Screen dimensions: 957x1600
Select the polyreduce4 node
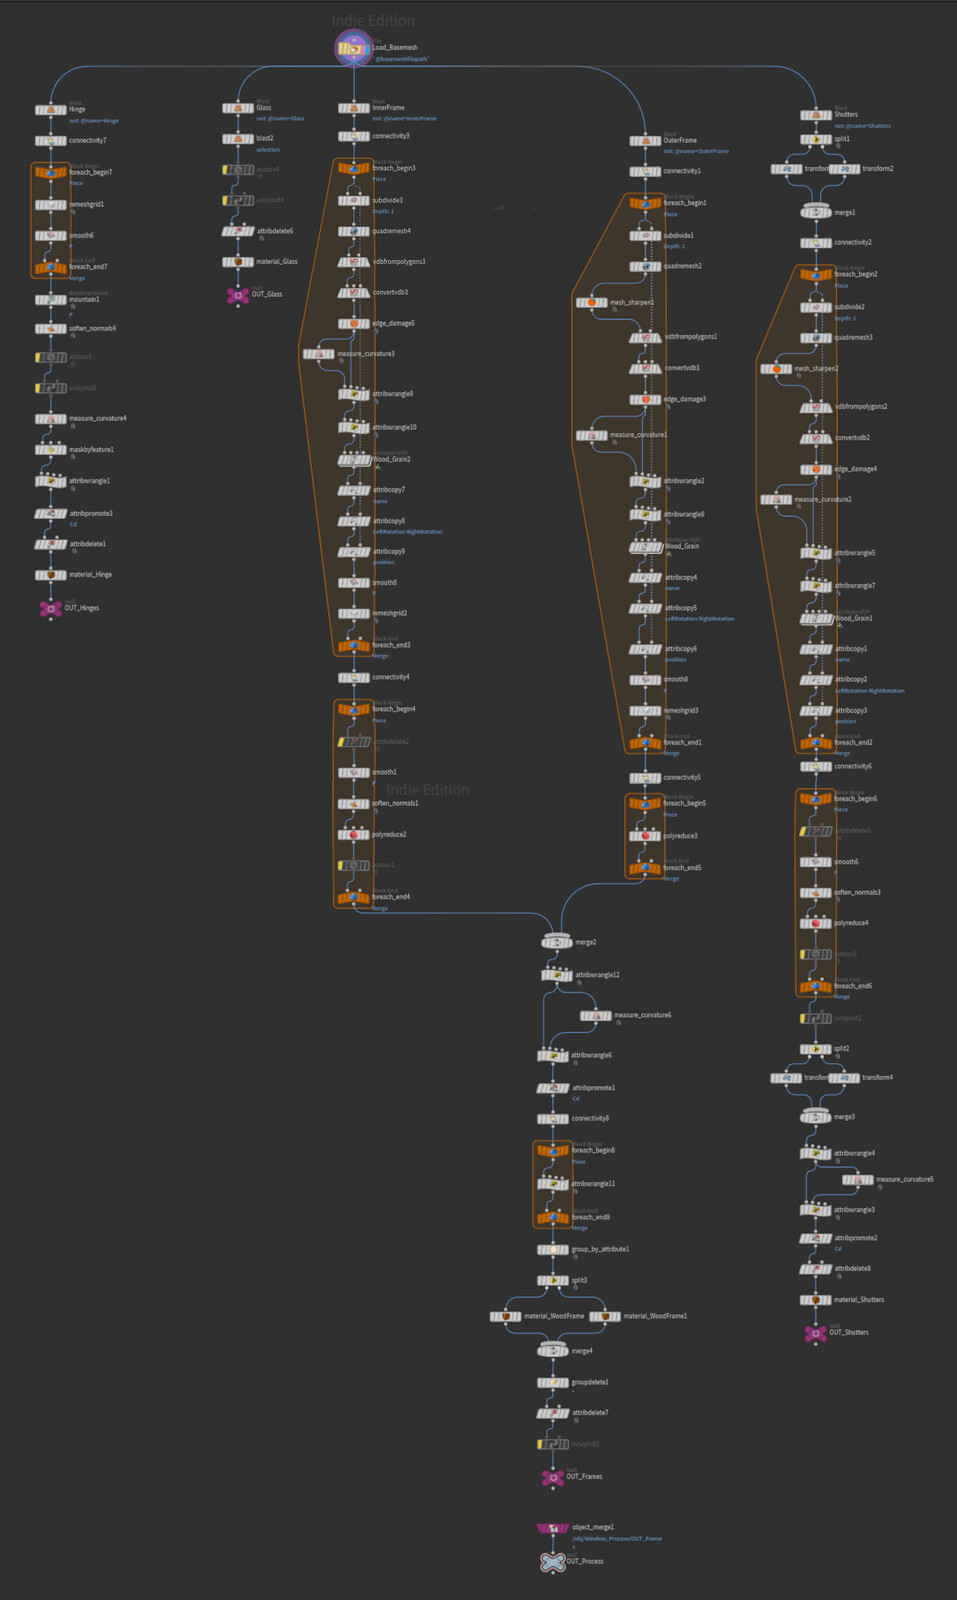[816, 924]
